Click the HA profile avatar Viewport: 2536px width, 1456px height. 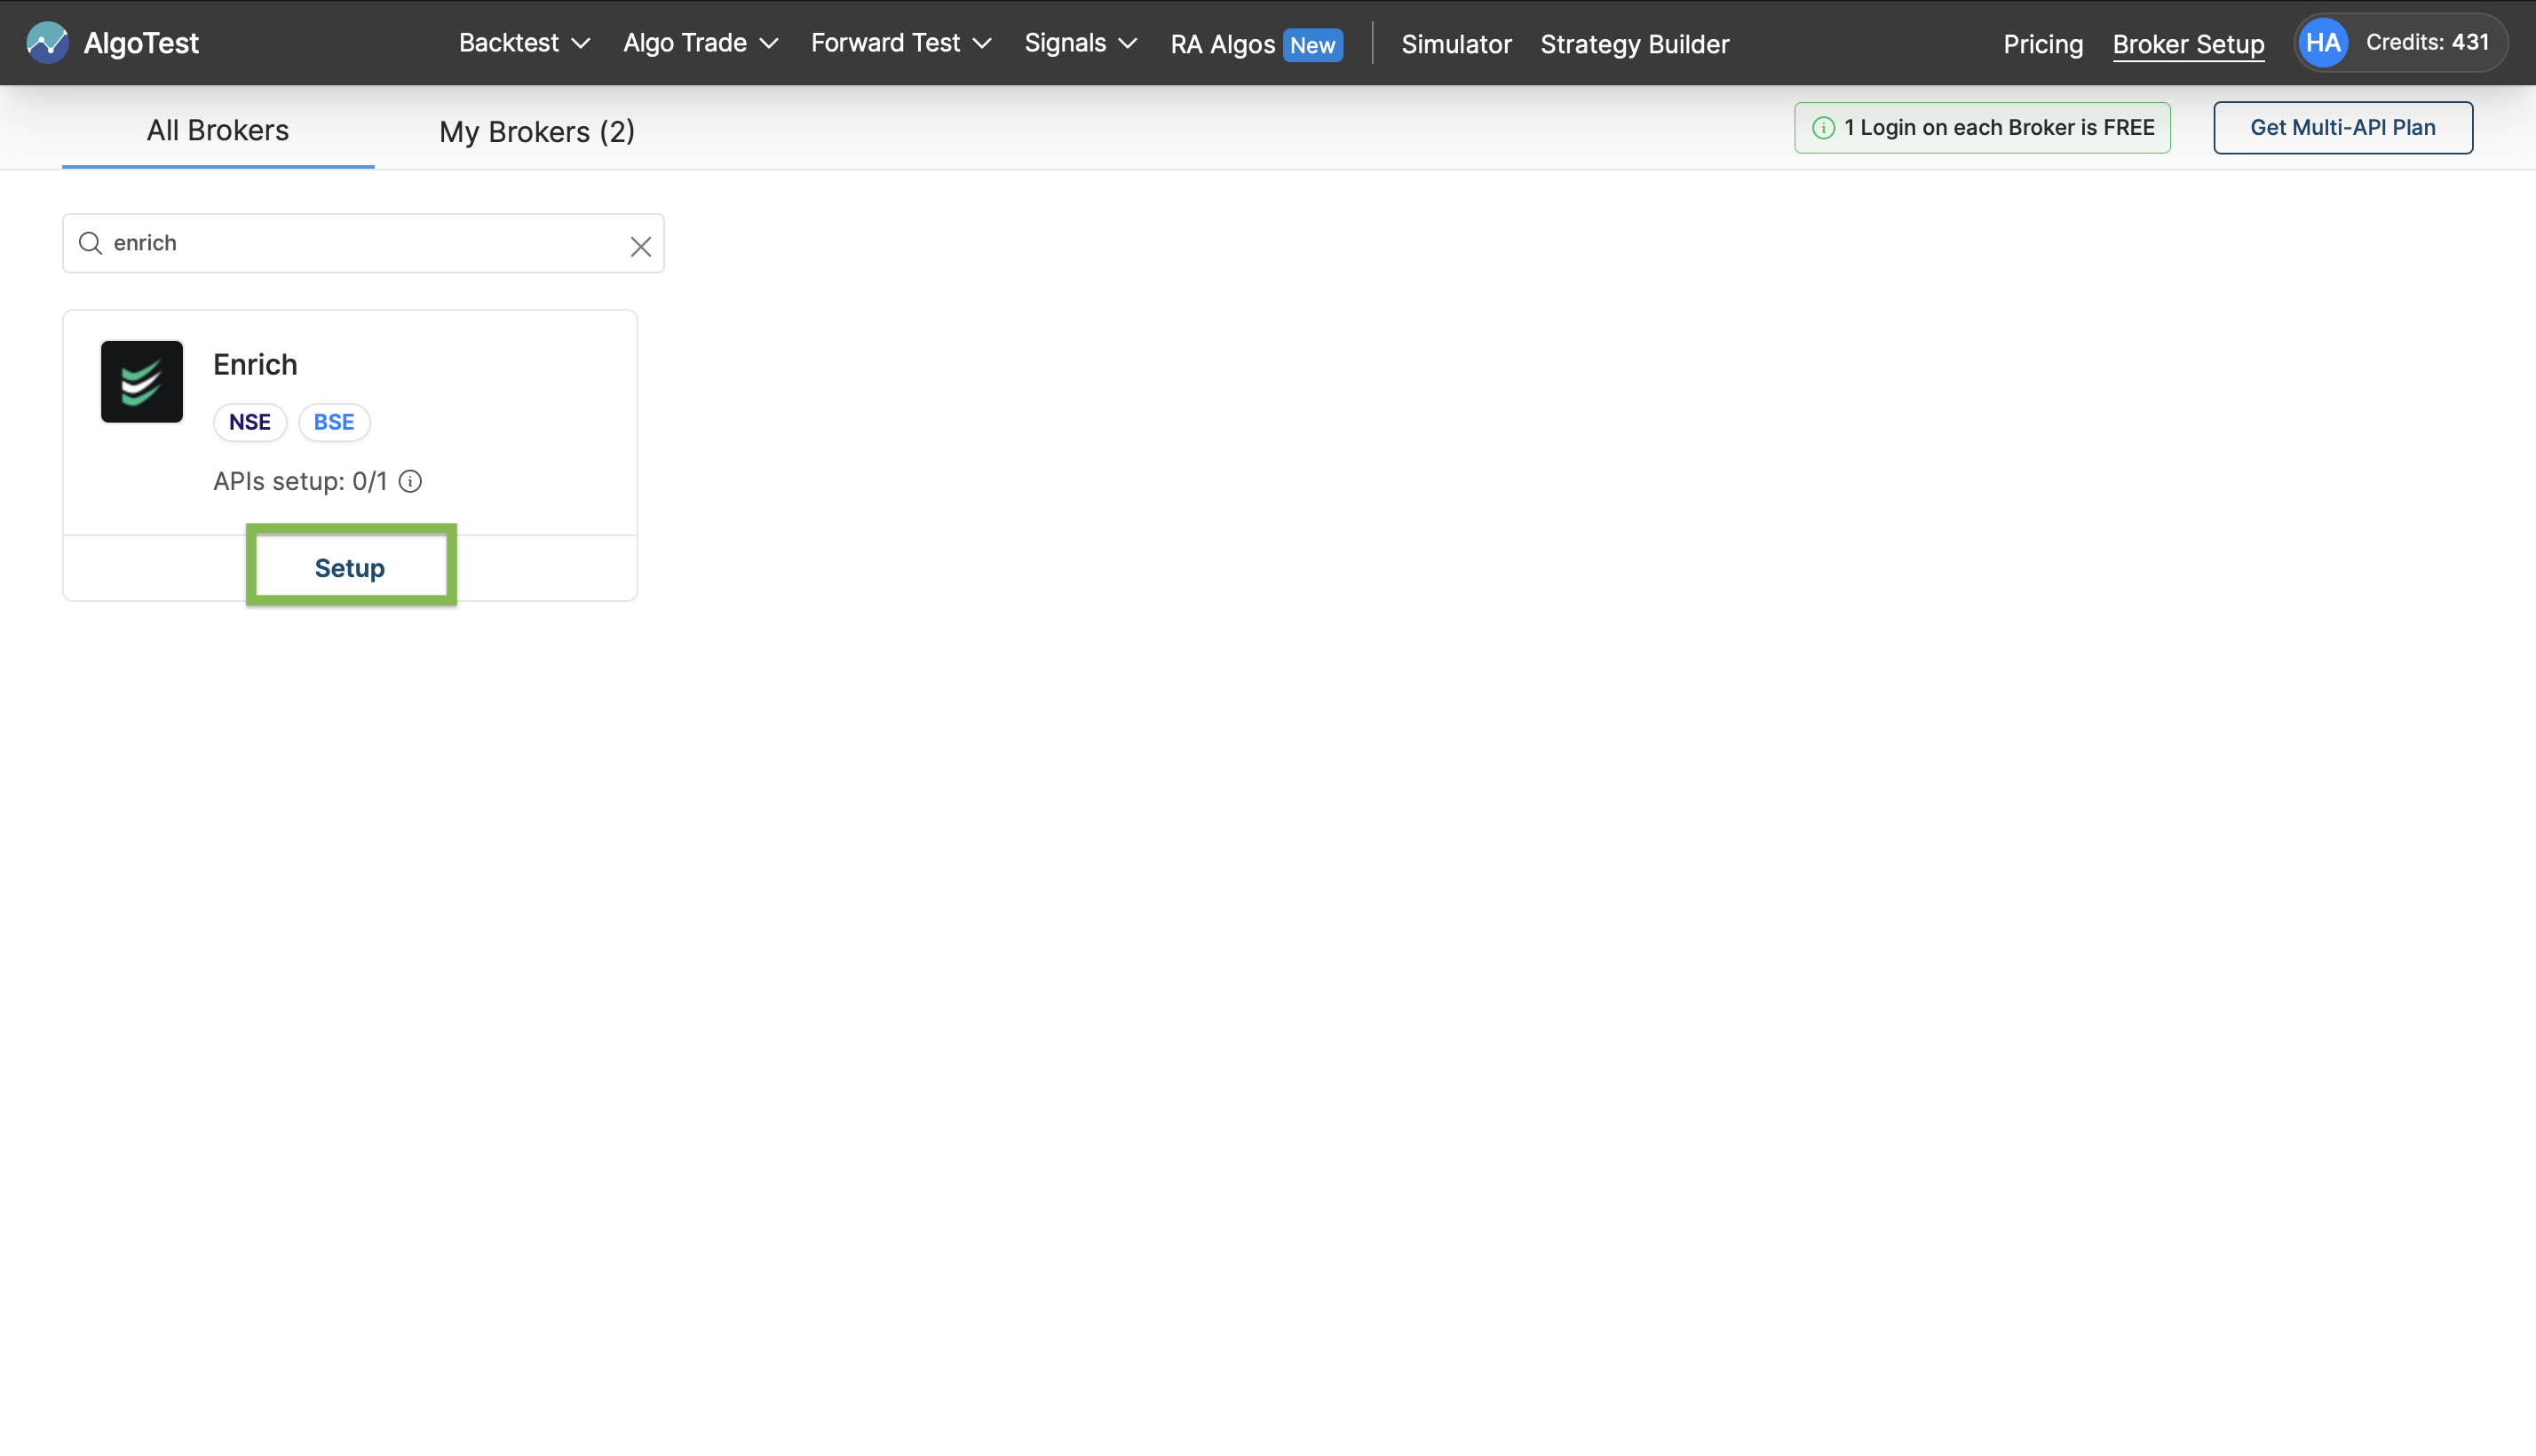2322,43
